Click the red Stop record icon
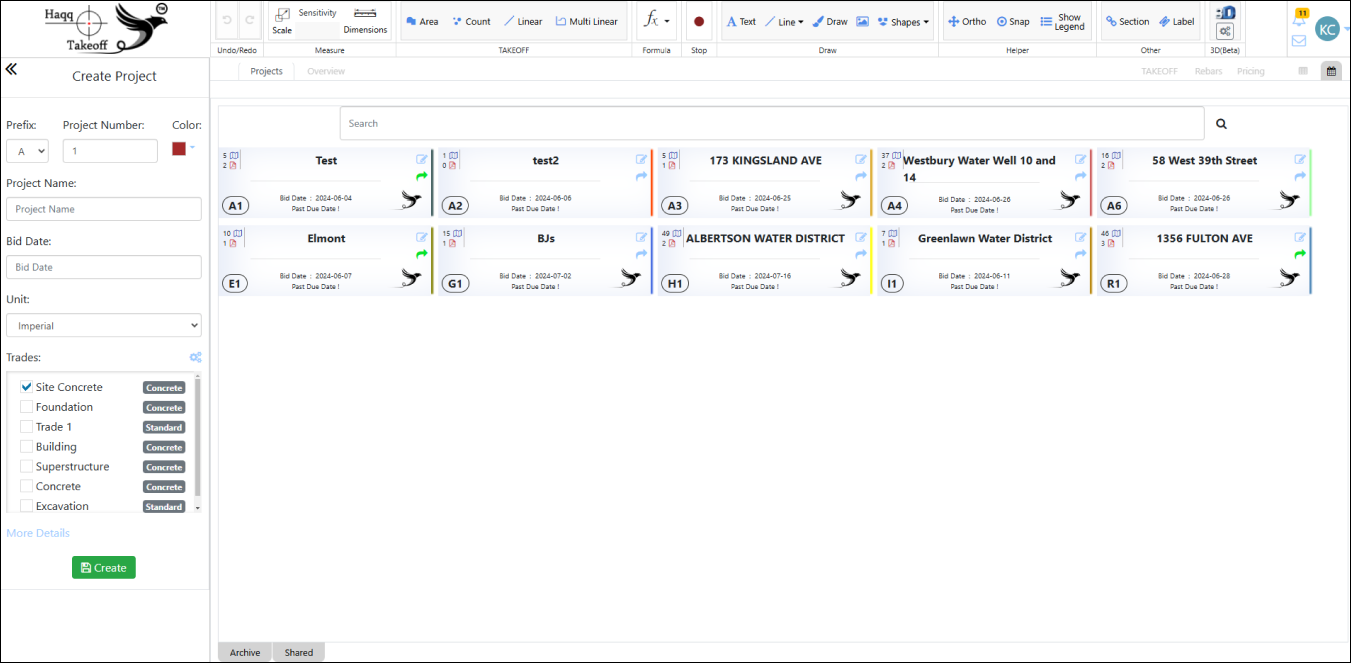Viewport: 1351px width, 663px height. click(699, 21)
